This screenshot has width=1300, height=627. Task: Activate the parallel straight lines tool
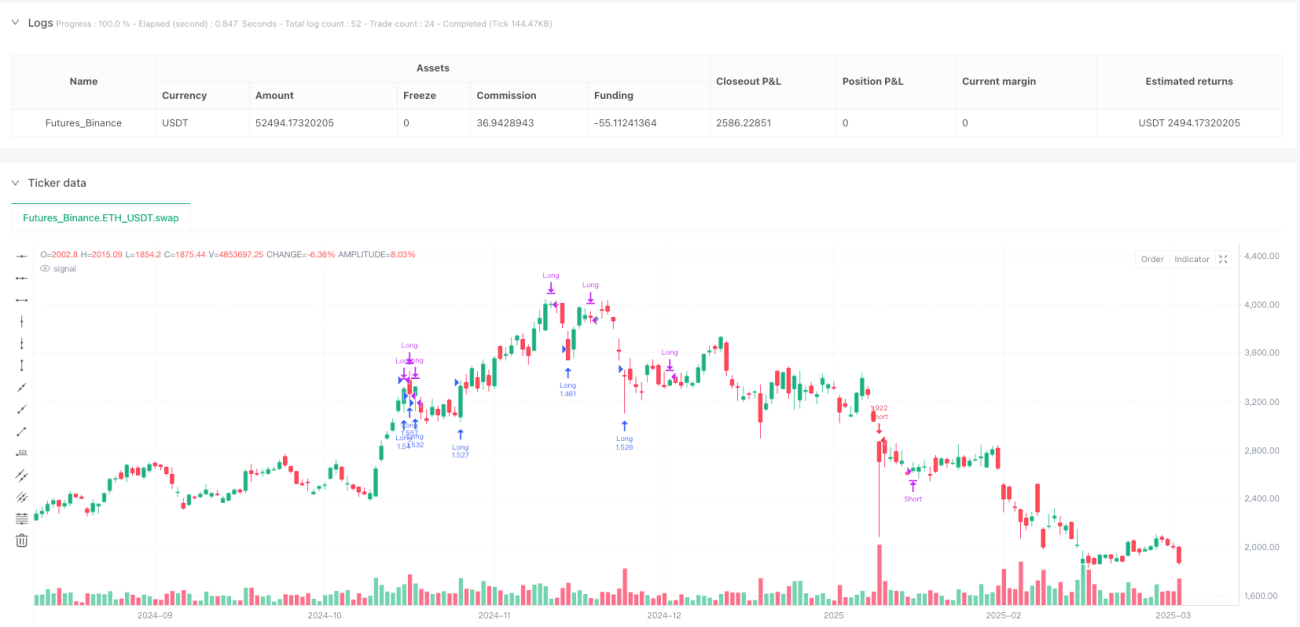pyautogui.click(x=22, y=475)
